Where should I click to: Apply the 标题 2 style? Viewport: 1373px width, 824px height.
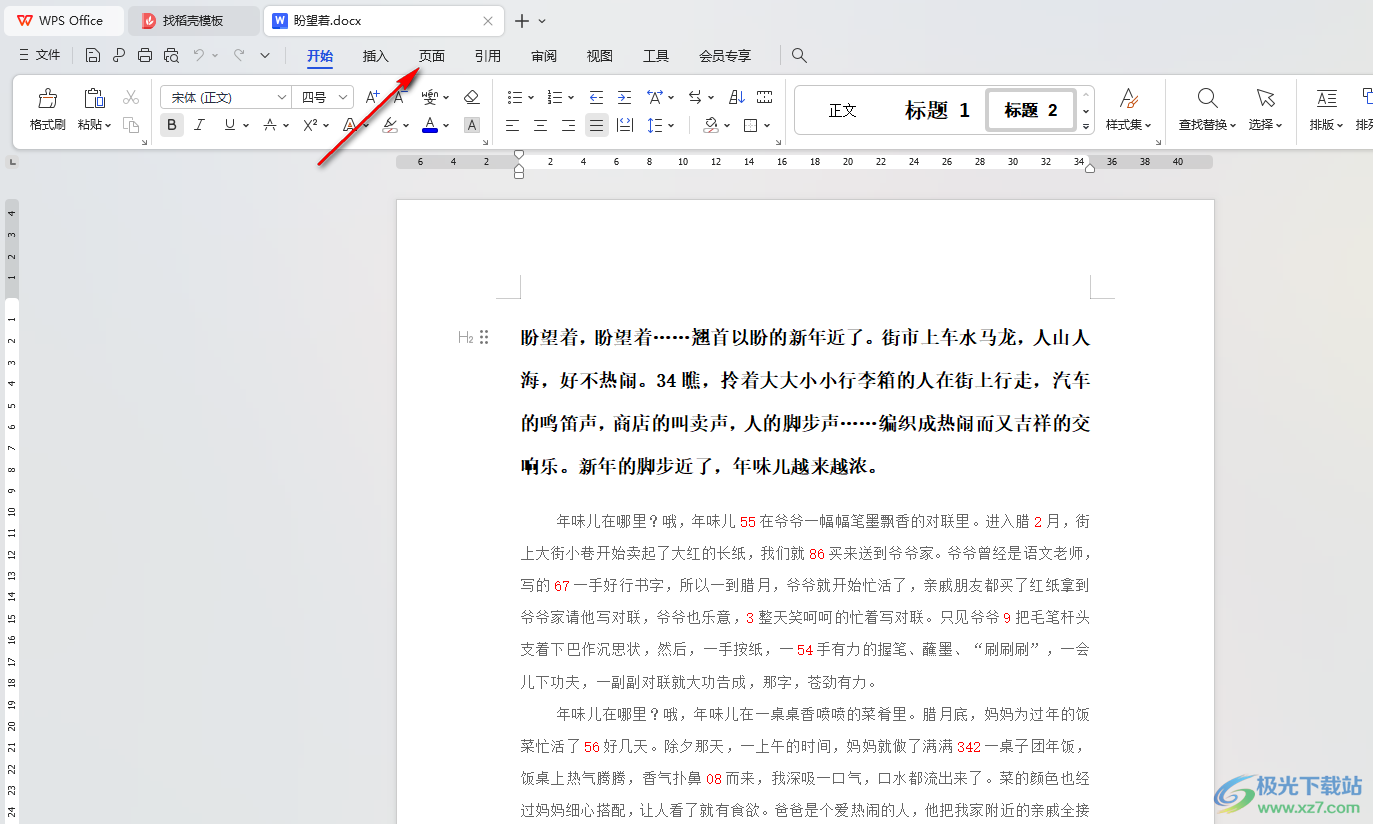click(1031, 110)
